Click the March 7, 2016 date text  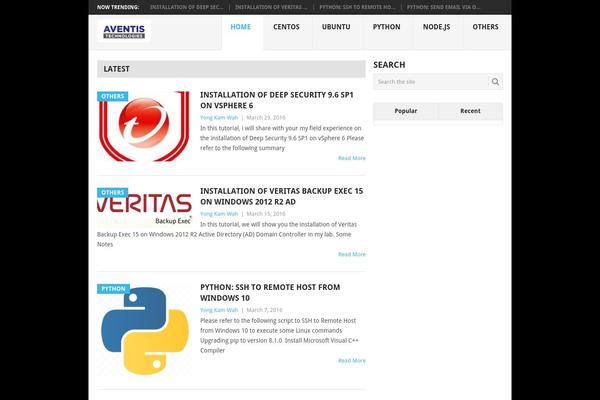(x=264, y=310)
